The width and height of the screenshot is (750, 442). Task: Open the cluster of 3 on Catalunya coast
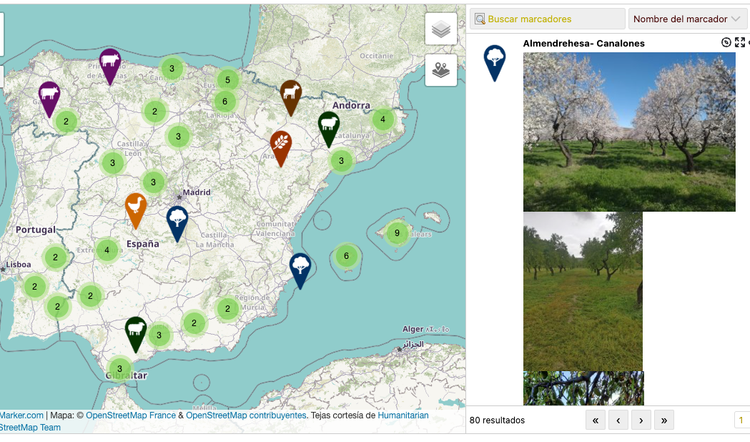[341, 161]
